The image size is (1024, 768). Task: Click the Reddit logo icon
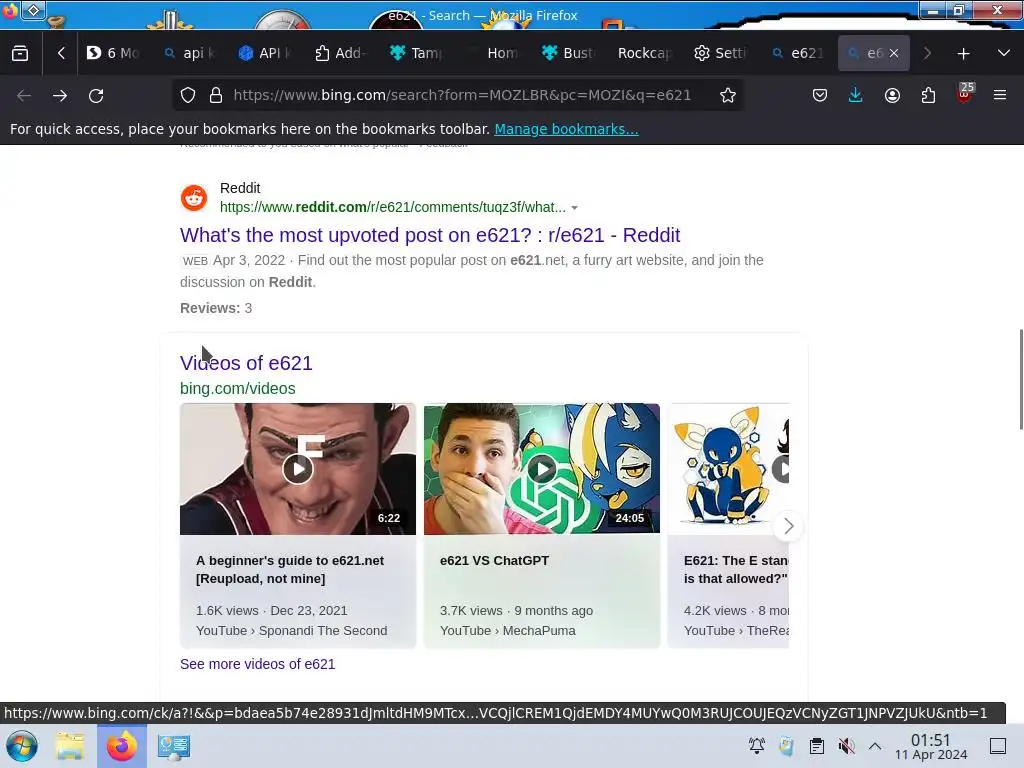[194, 198]
